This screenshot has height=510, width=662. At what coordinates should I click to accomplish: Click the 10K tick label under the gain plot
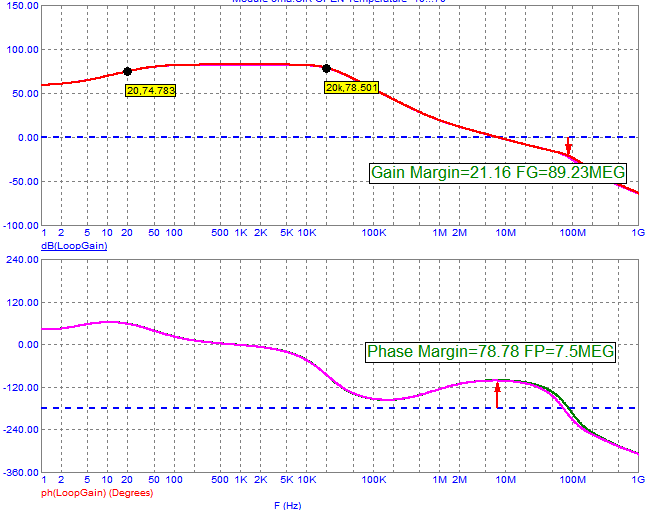[307, 233]
